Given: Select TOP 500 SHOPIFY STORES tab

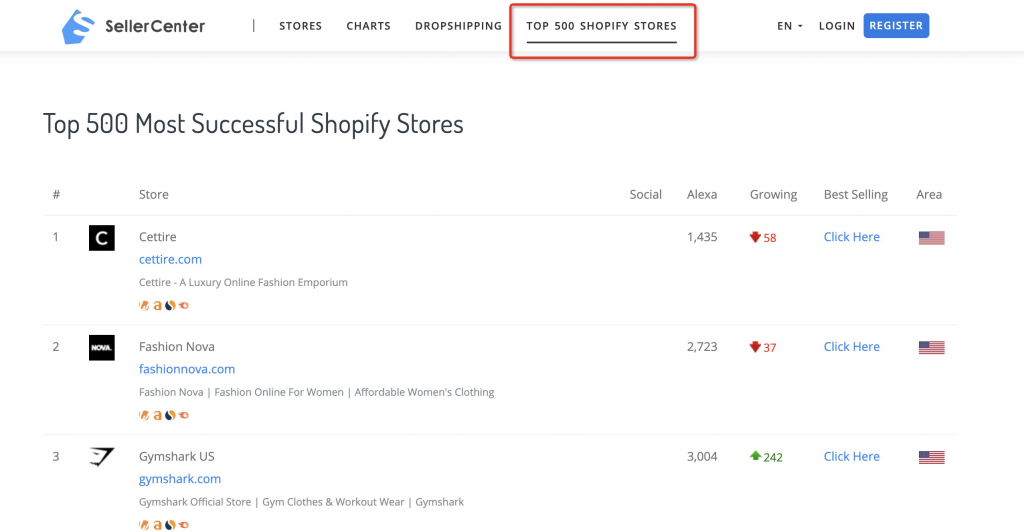Looking at the screenshot, I should coord(601,26).
